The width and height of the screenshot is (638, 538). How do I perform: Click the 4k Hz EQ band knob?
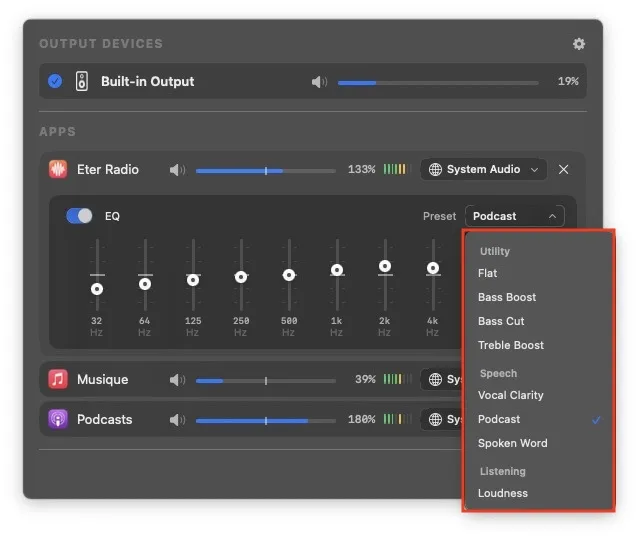tap(433, 268)
